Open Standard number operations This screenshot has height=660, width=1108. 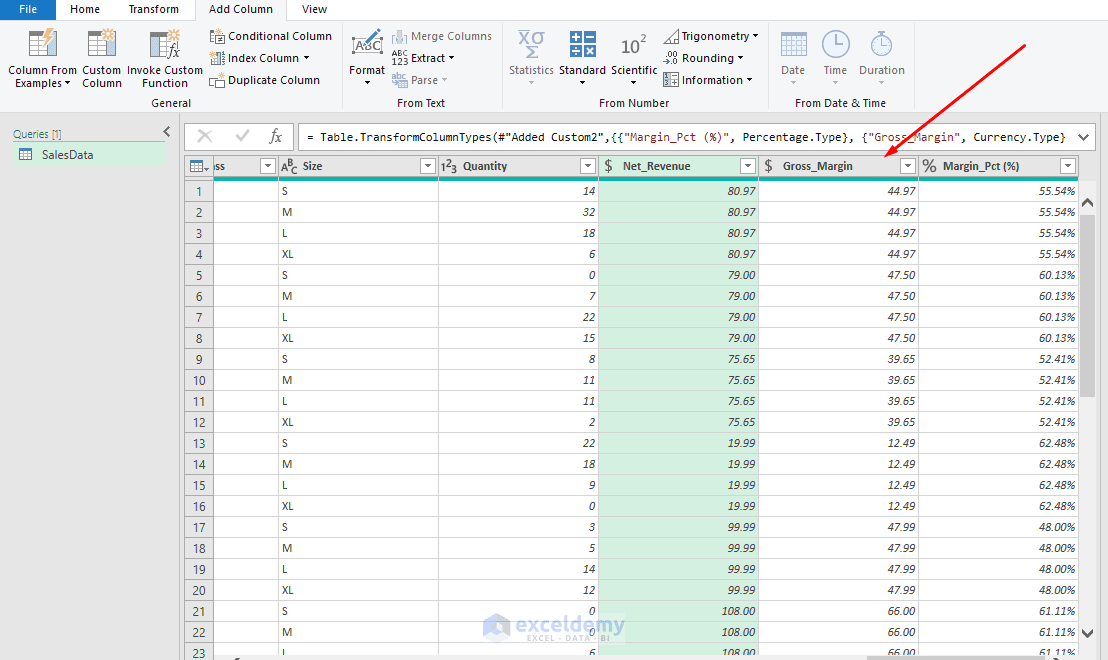click(582, 59)
